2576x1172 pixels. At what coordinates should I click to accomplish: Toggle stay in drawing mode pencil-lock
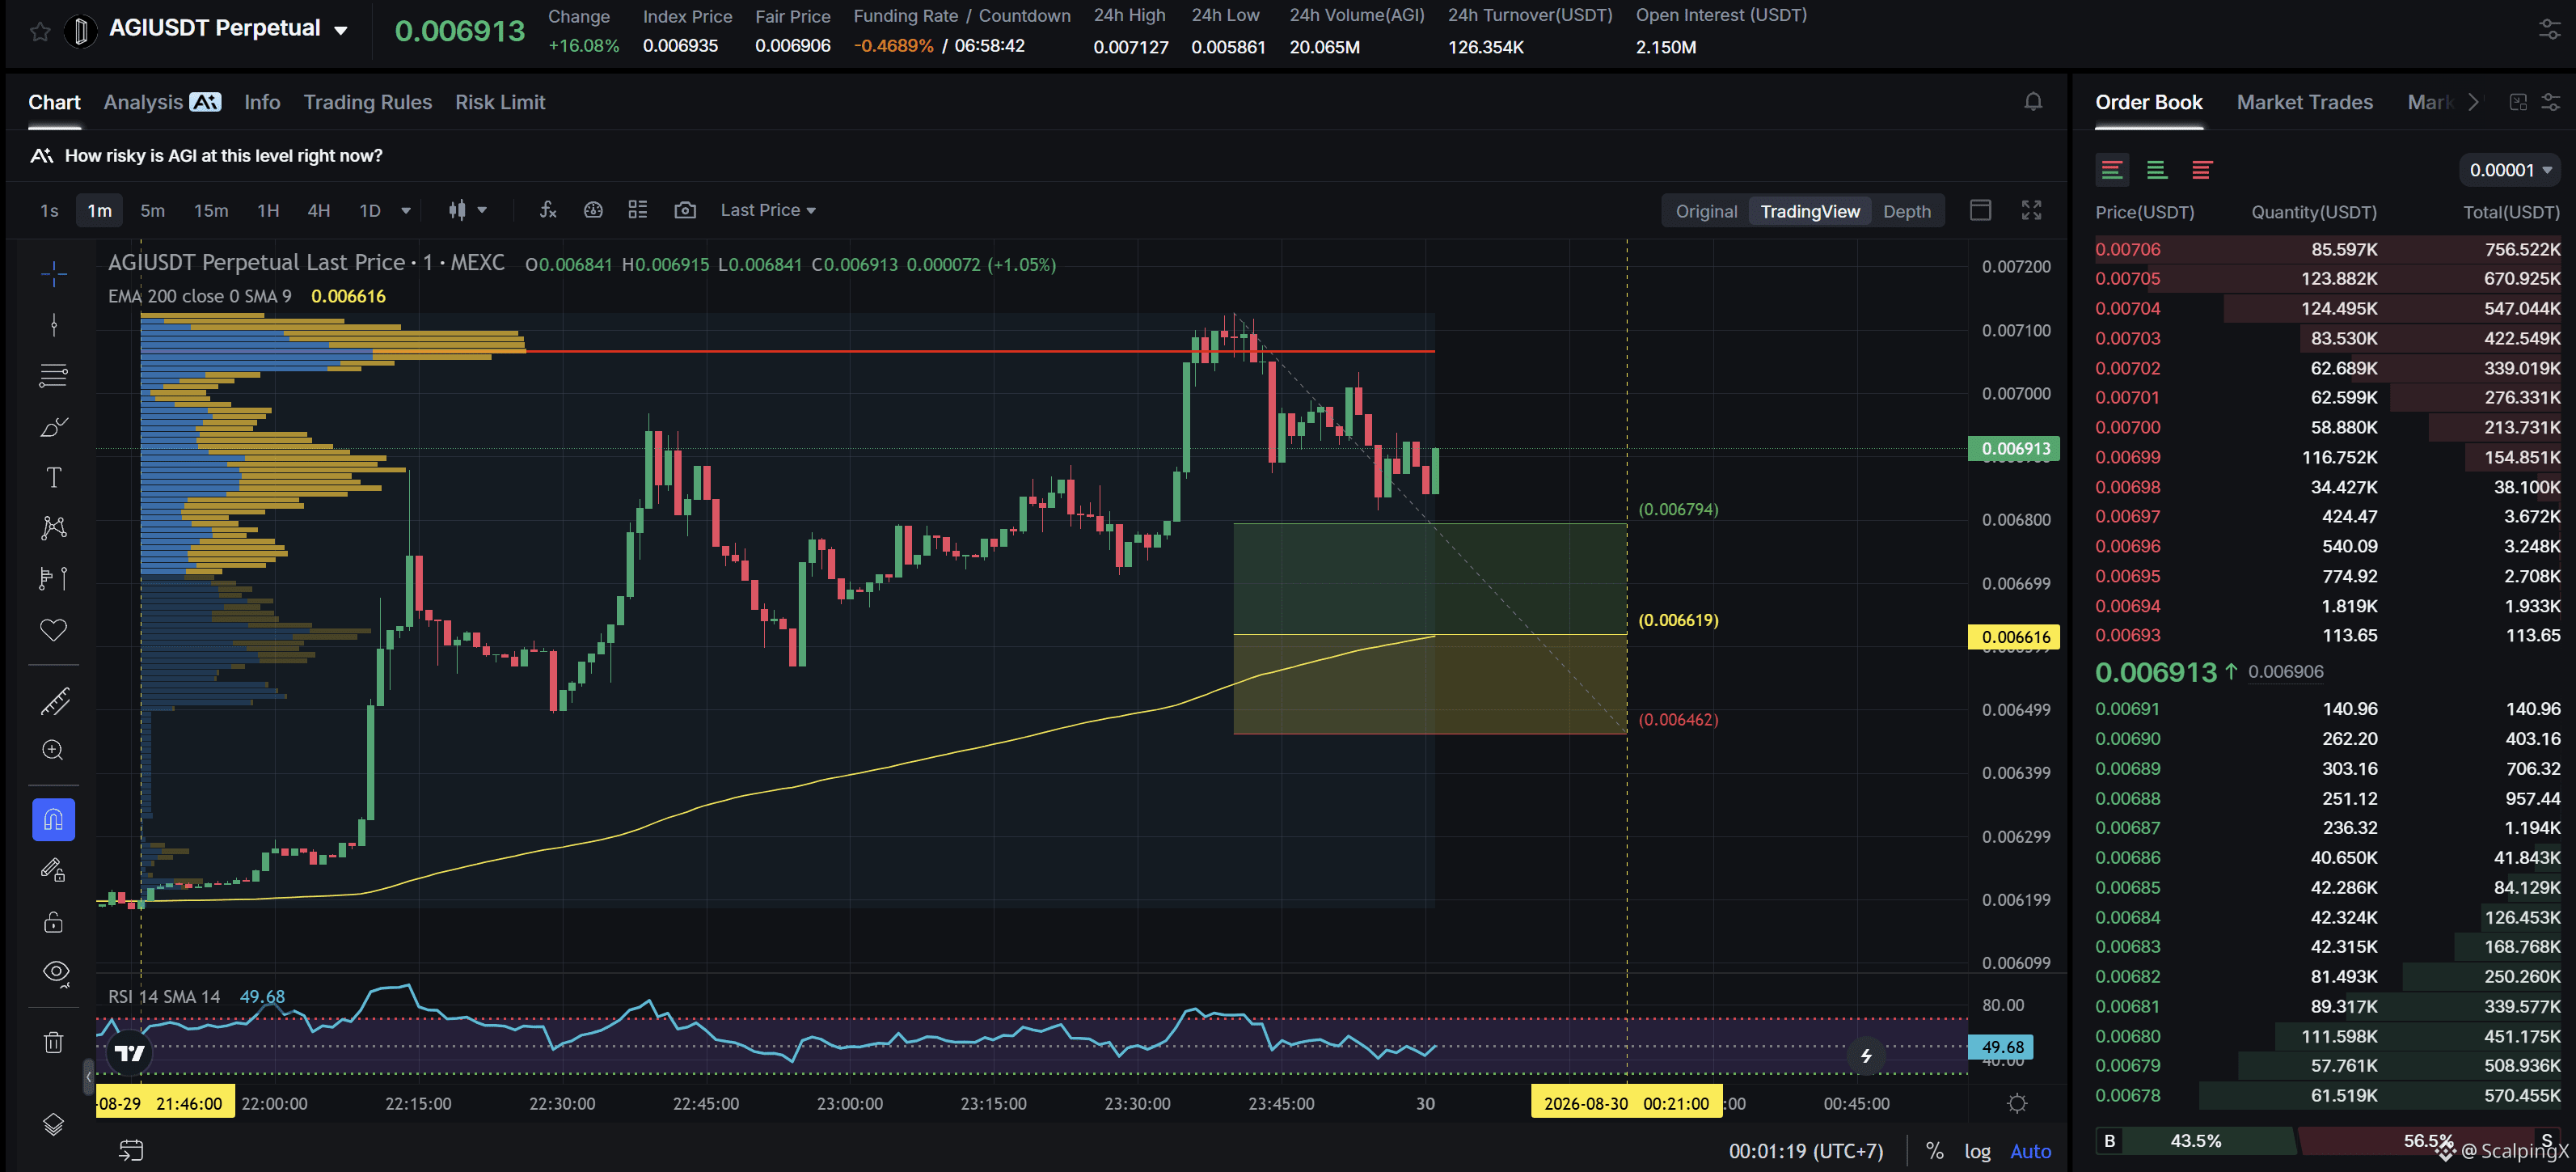54,870
